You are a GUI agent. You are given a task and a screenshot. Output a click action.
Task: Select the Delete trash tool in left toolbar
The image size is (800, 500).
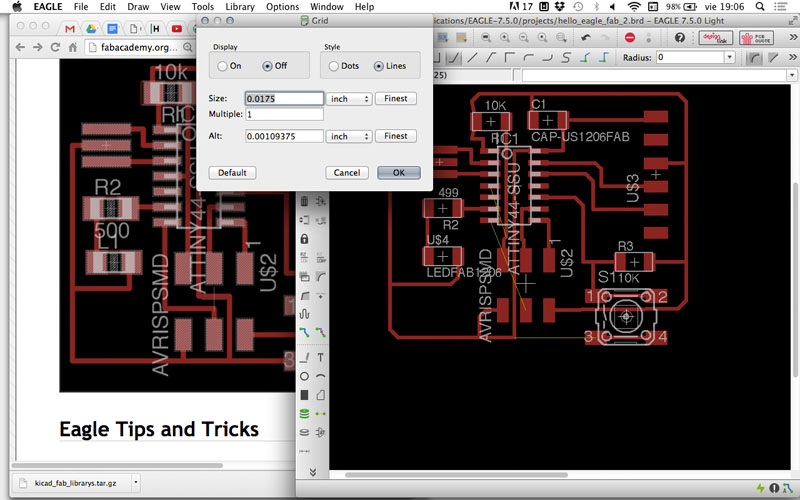(x=305, y=201)
